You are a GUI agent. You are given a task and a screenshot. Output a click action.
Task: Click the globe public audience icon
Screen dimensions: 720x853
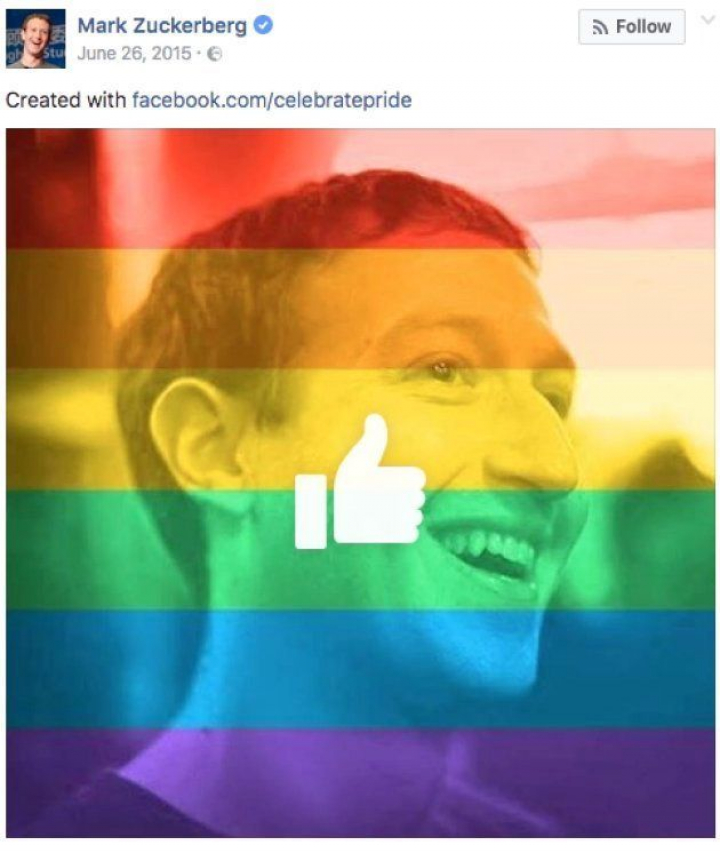click(215, 54)
